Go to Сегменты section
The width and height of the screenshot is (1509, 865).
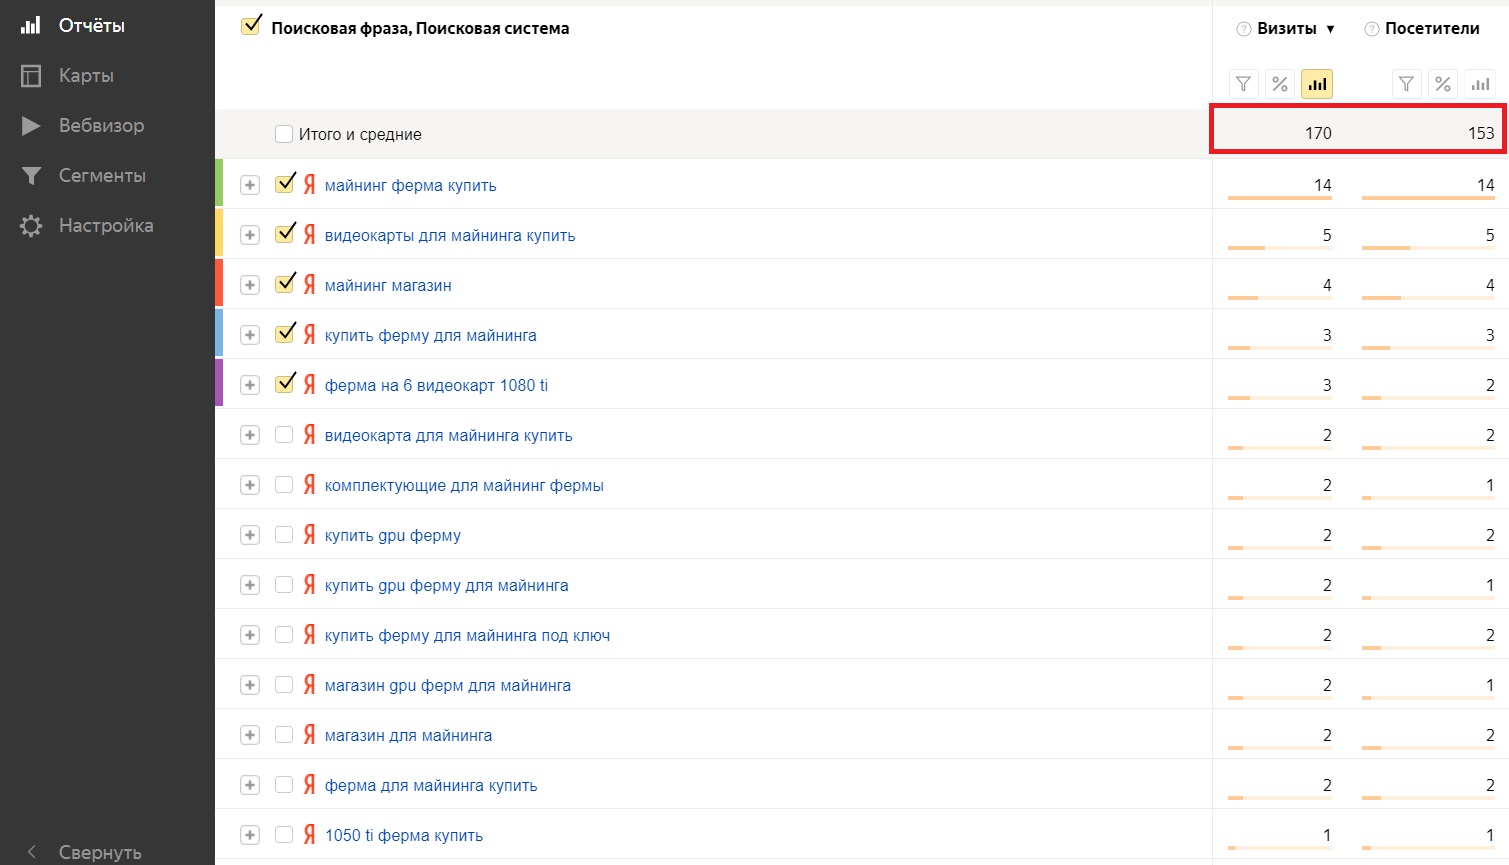pyautogui.click(x=102, y=175)
